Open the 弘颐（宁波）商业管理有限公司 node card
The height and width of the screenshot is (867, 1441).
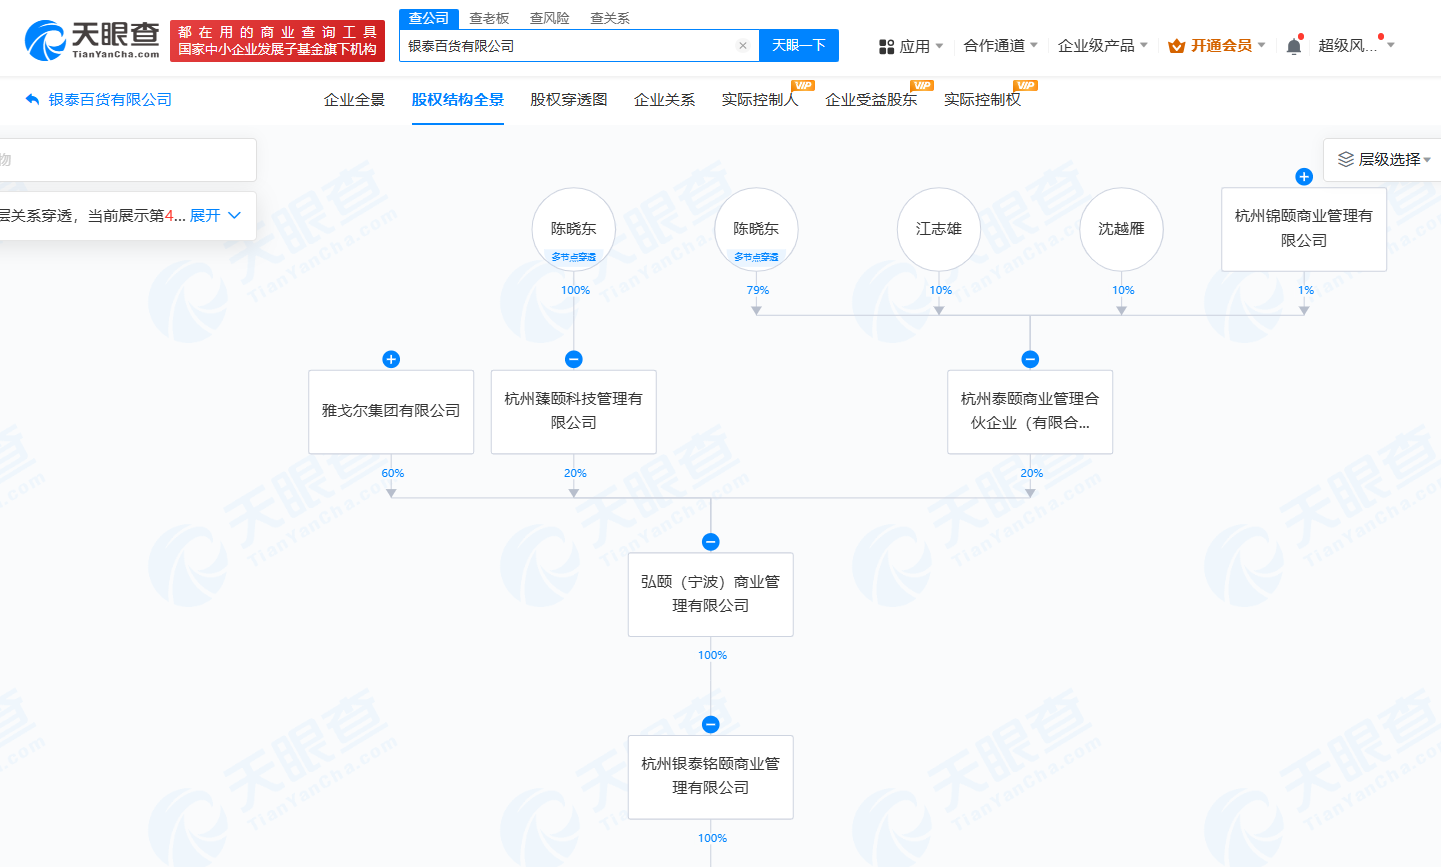pyautogui.click(x=711, y=594)
